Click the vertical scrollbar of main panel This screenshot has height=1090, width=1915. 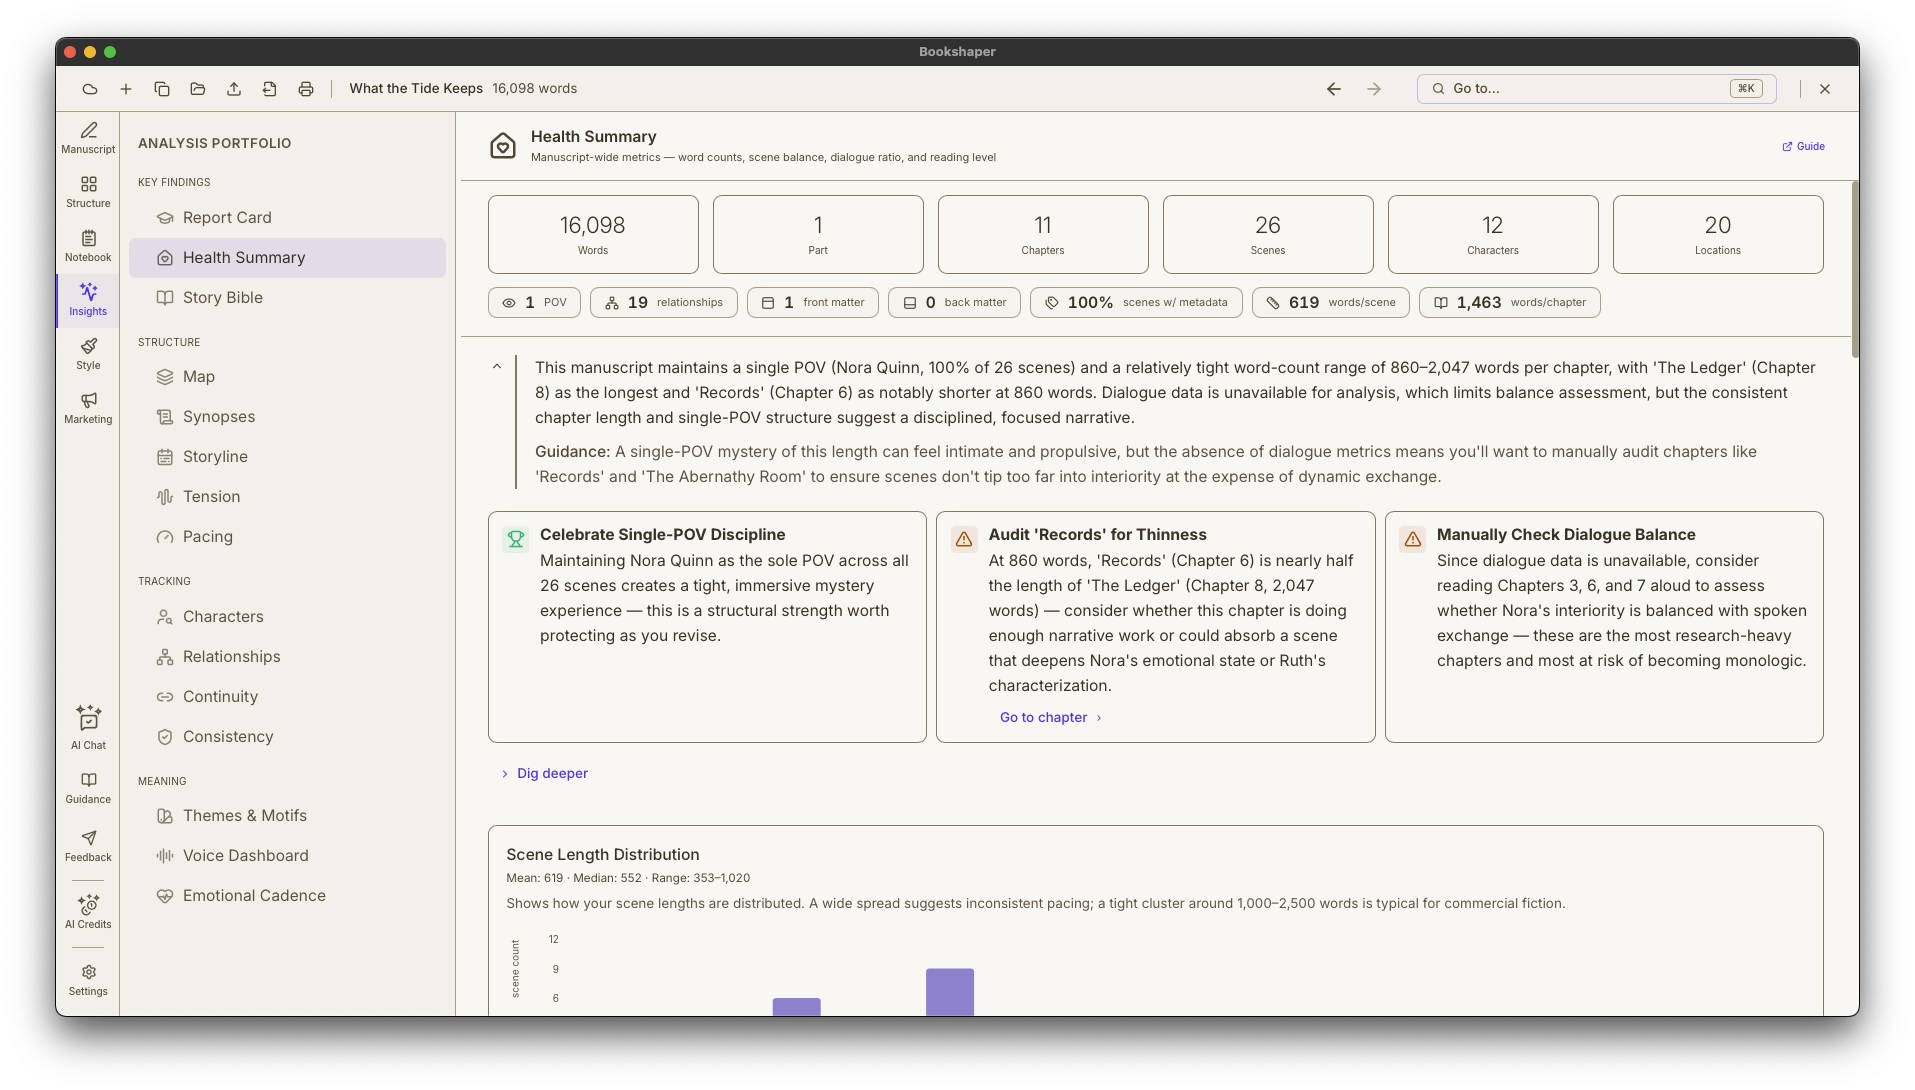click(x=1855, y=270)
